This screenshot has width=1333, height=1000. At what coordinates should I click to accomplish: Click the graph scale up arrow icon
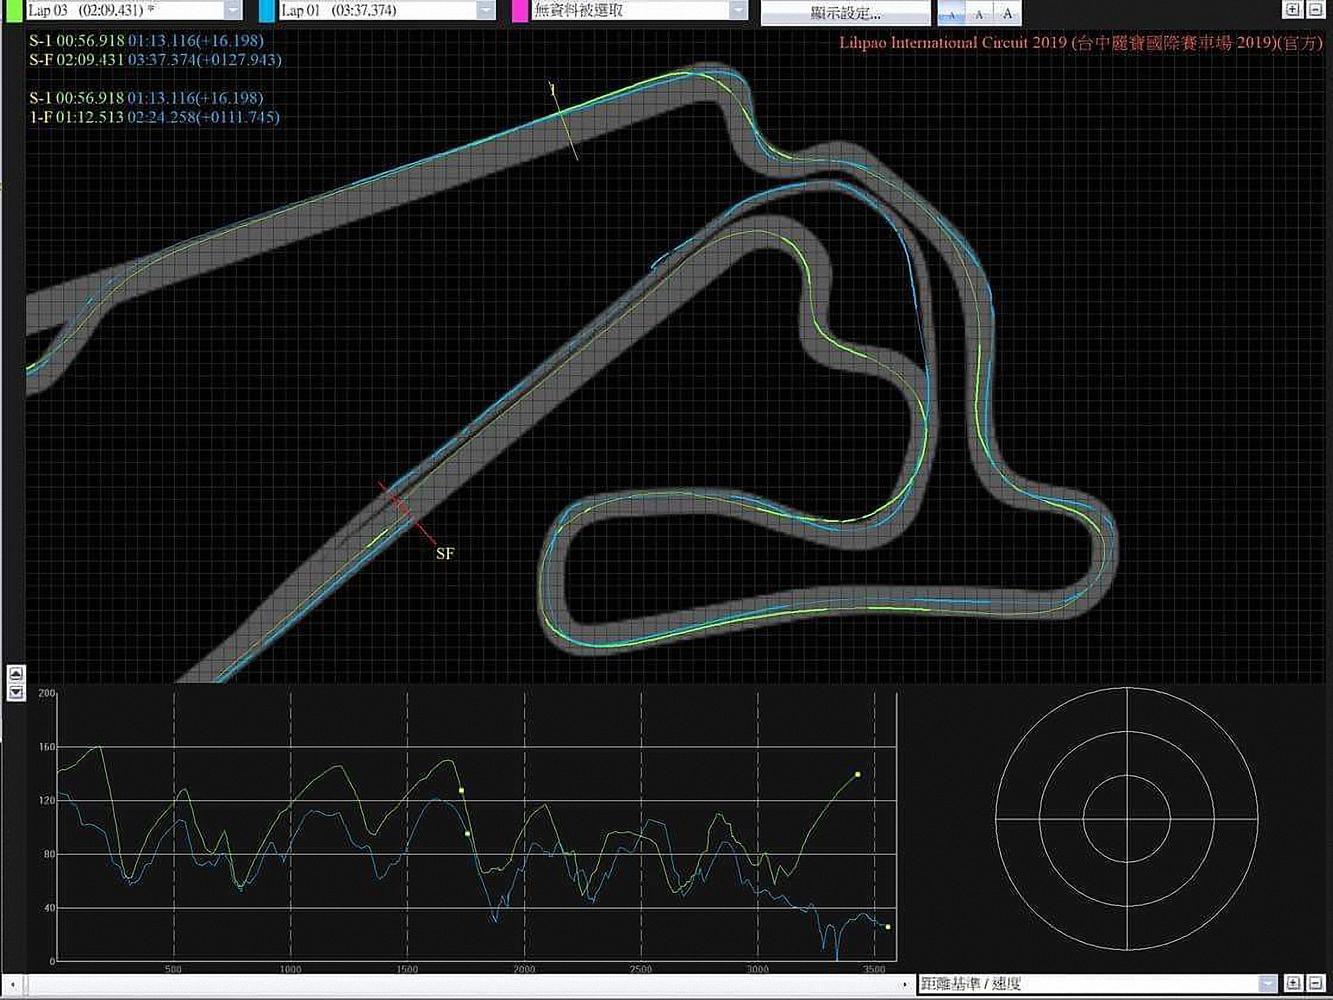[x=16, y=675]
